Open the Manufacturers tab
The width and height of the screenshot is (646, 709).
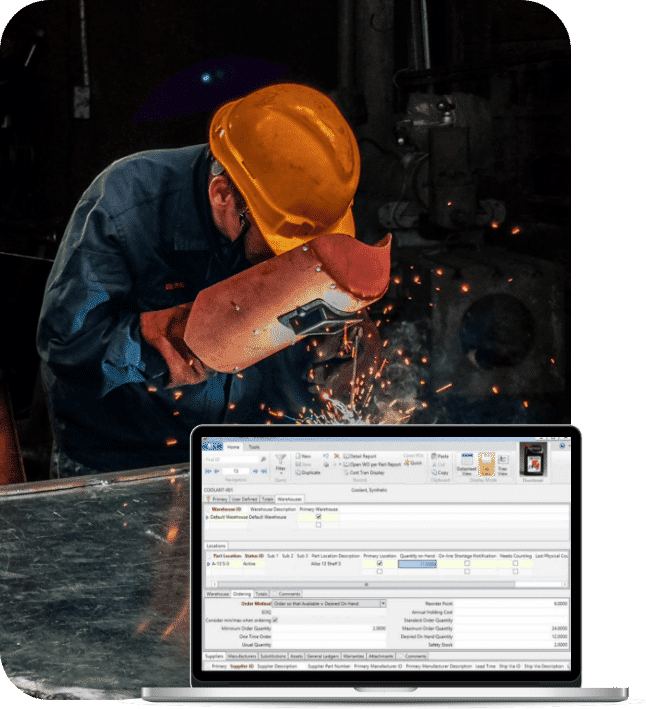tap(243, 656)
